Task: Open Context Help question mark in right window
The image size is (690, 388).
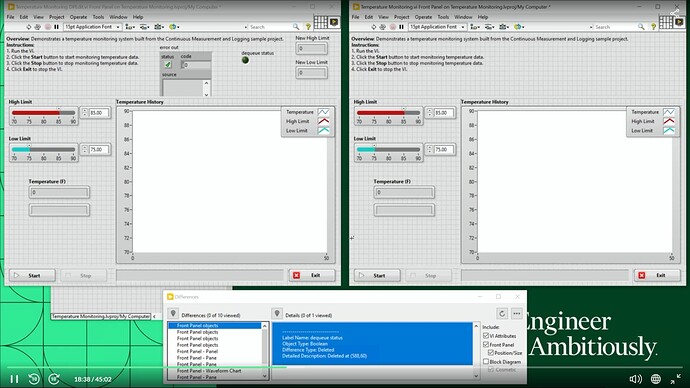Action: [x=653, y=27]
